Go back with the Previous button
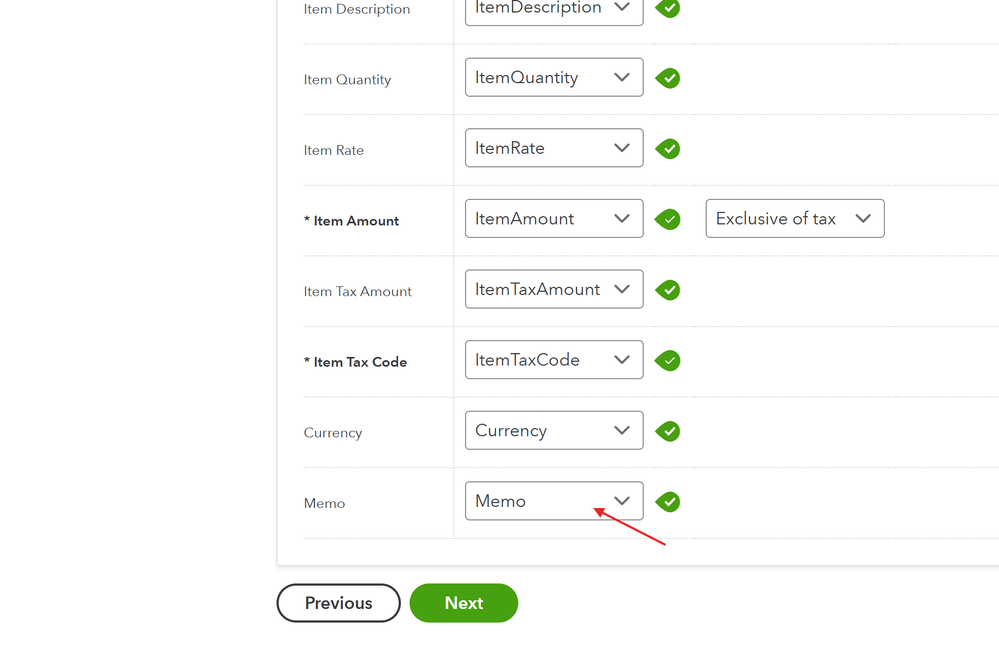The image size is (999, 659). pos(338,603)
